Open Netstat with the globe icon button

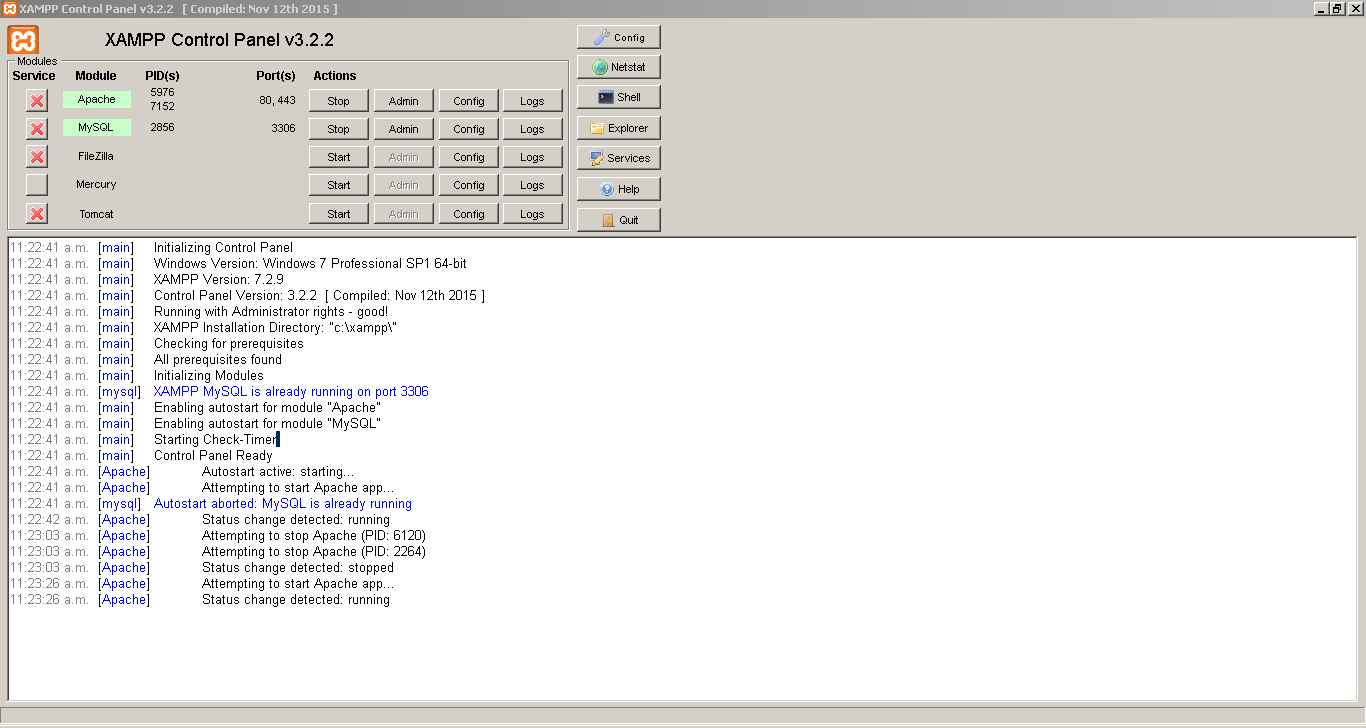click(x=619, y=67)
